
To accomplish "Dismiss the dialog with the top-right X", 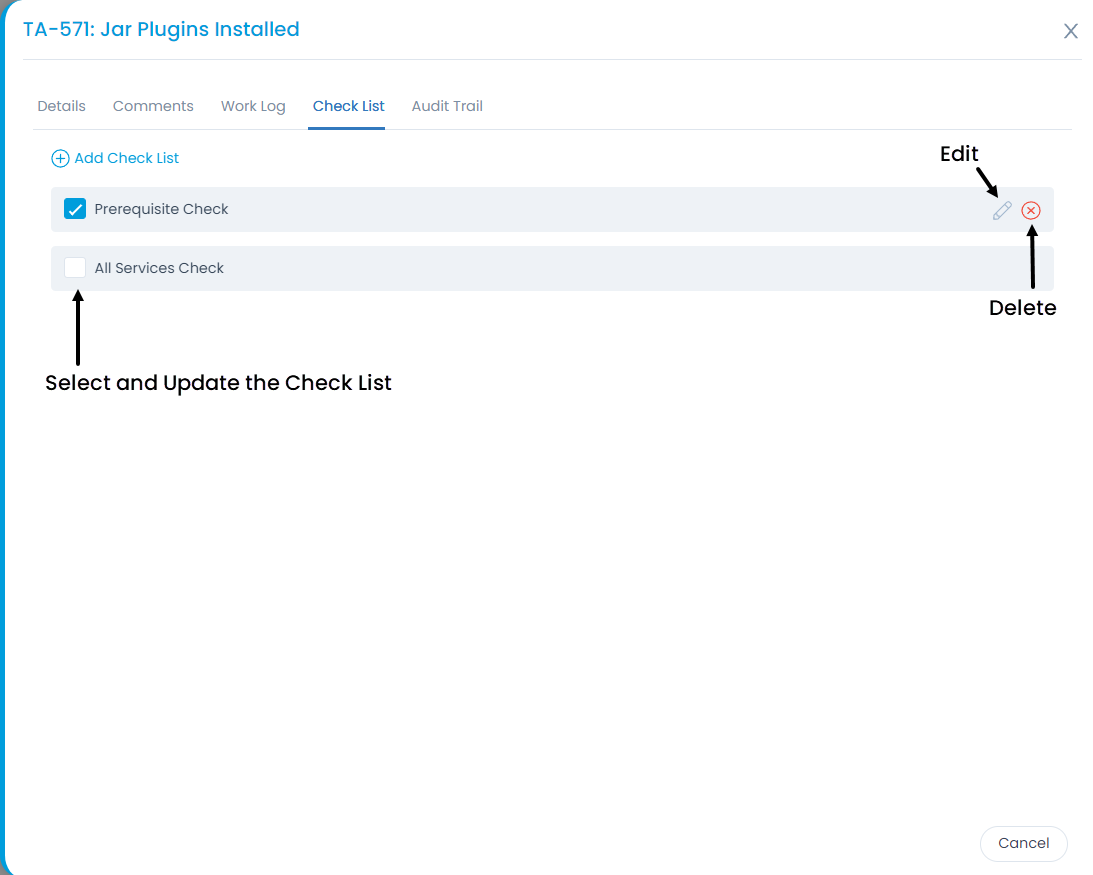I will [x=1070, y=31].
